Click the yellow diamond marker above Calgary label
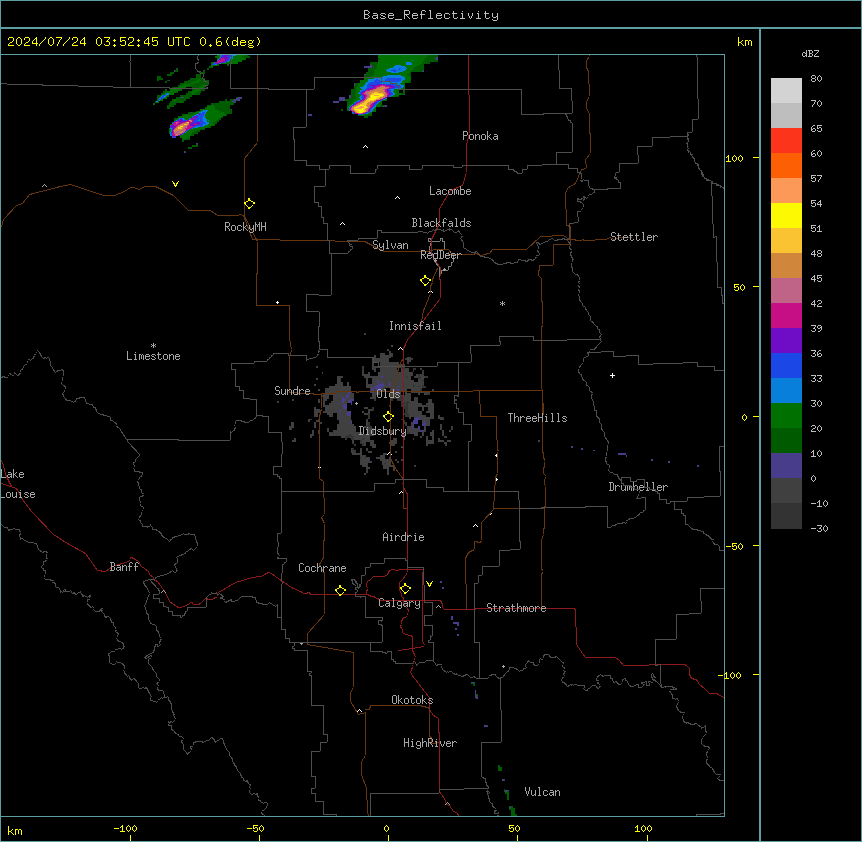This screenshot has width=862, height=842. [405, 589]
